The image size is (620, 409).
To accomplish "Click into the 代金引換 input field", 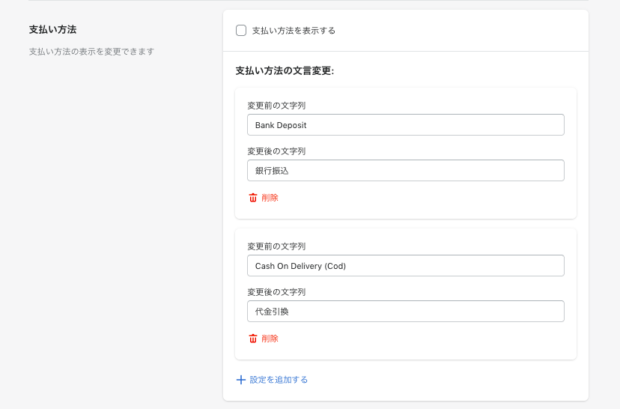I will coord(405,312).
